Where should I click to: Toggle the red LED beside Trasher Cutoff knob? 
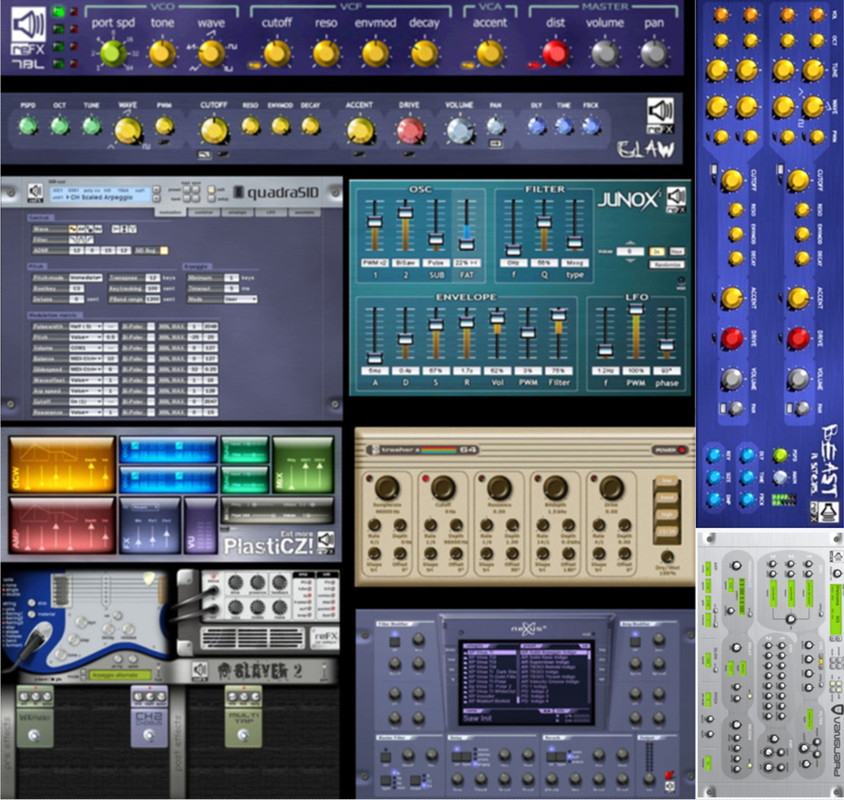click(x=425, y=478)
